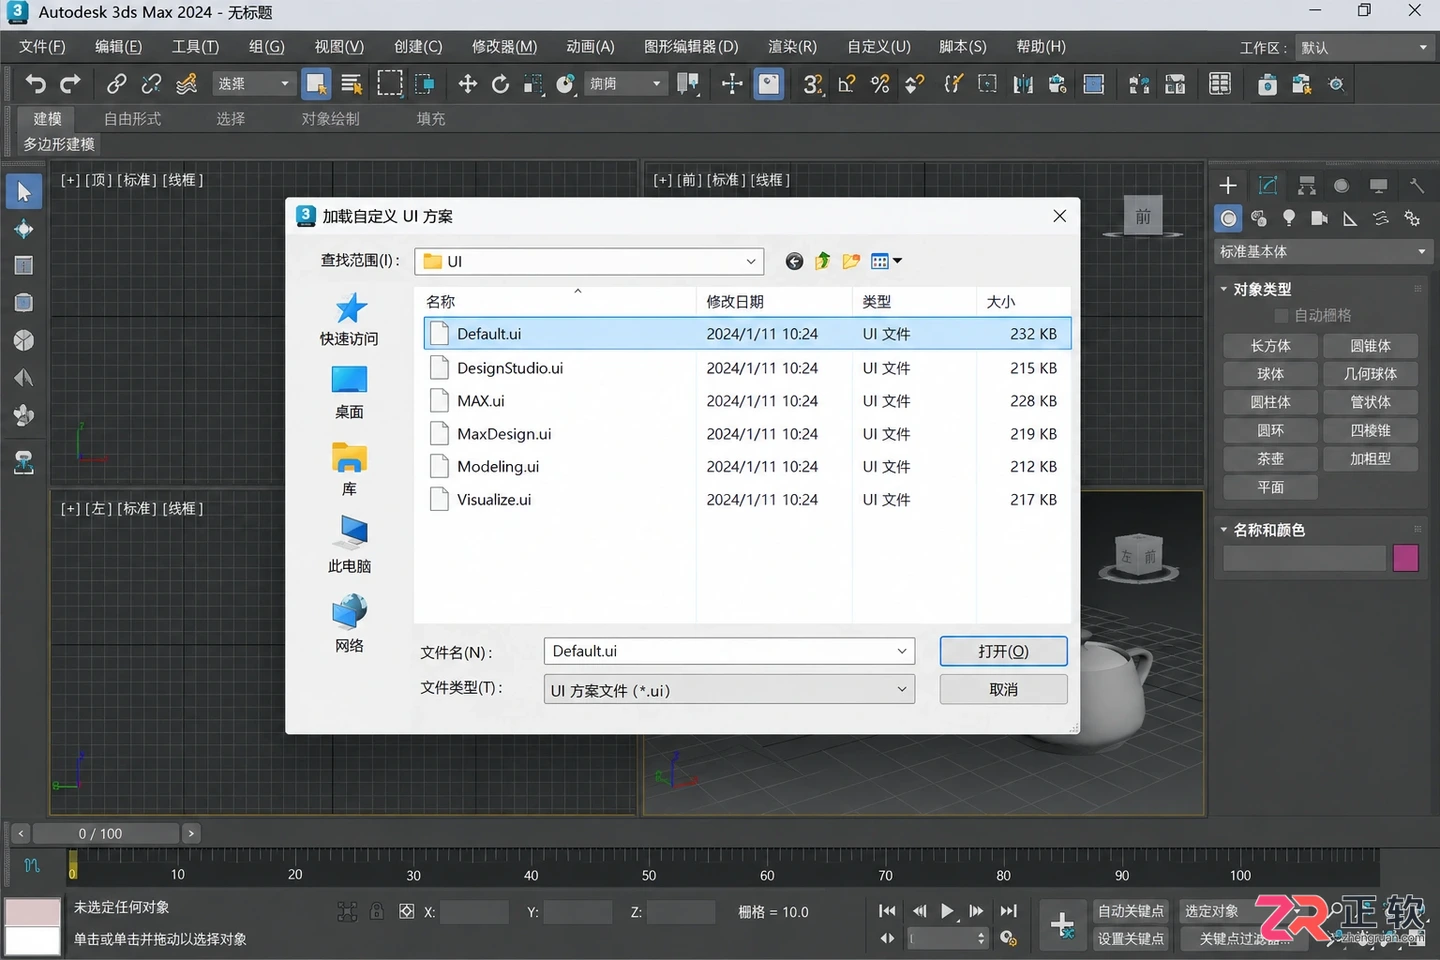Open the 文件(F) menu
This screenshot has height=960, width=1440.
pyautogui.click(x=42, y=47)
